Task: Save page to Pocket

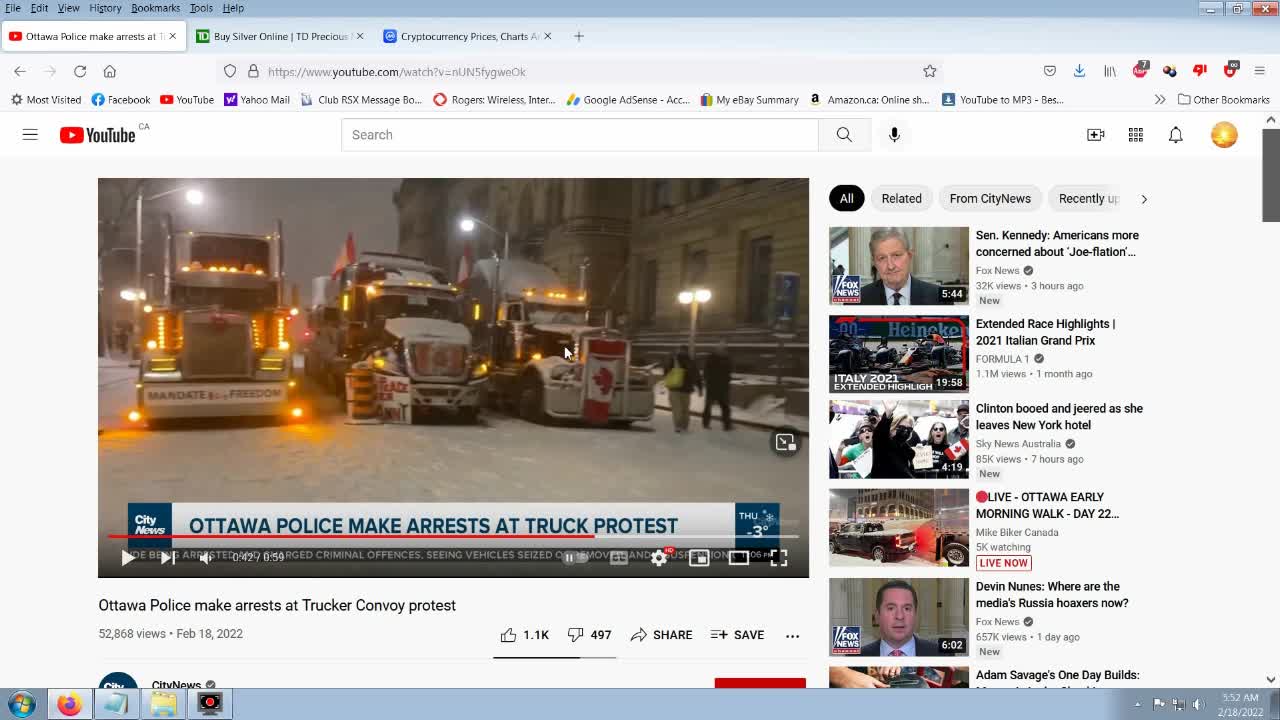Action: point(1050,71)
